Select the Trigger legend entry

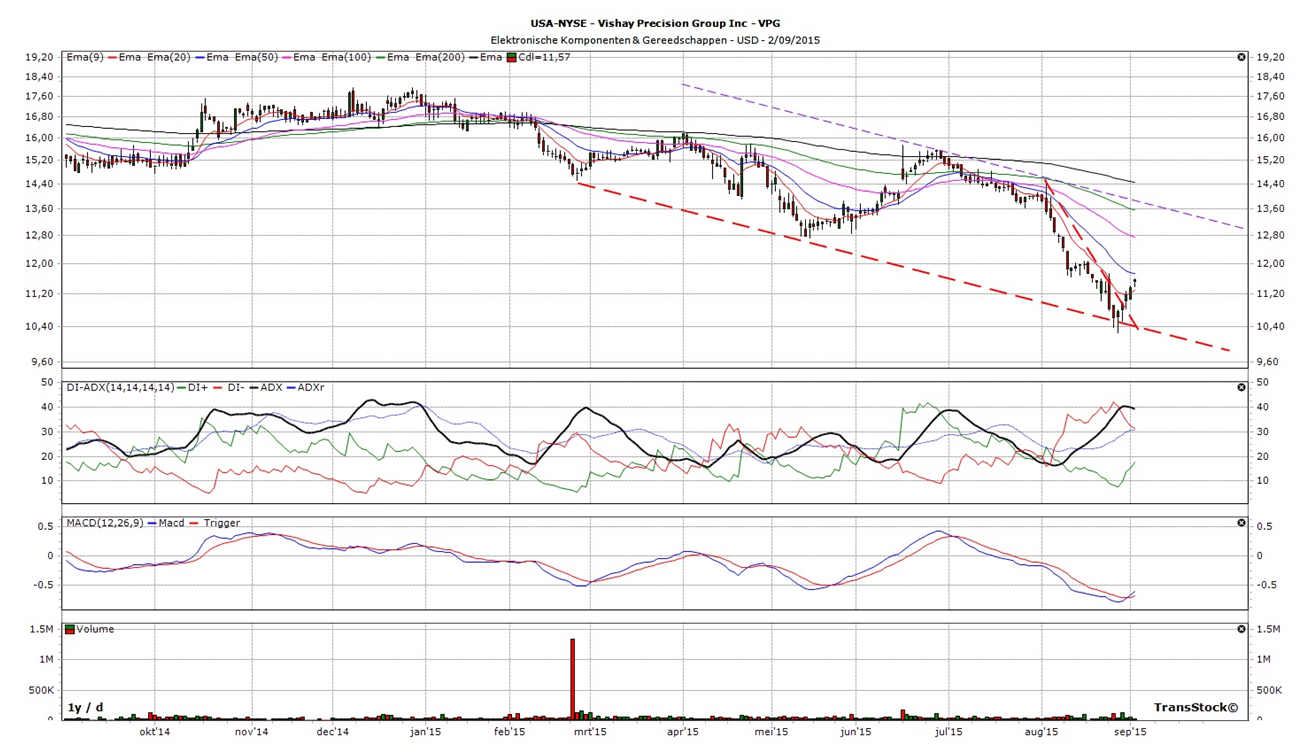[221, 522]
